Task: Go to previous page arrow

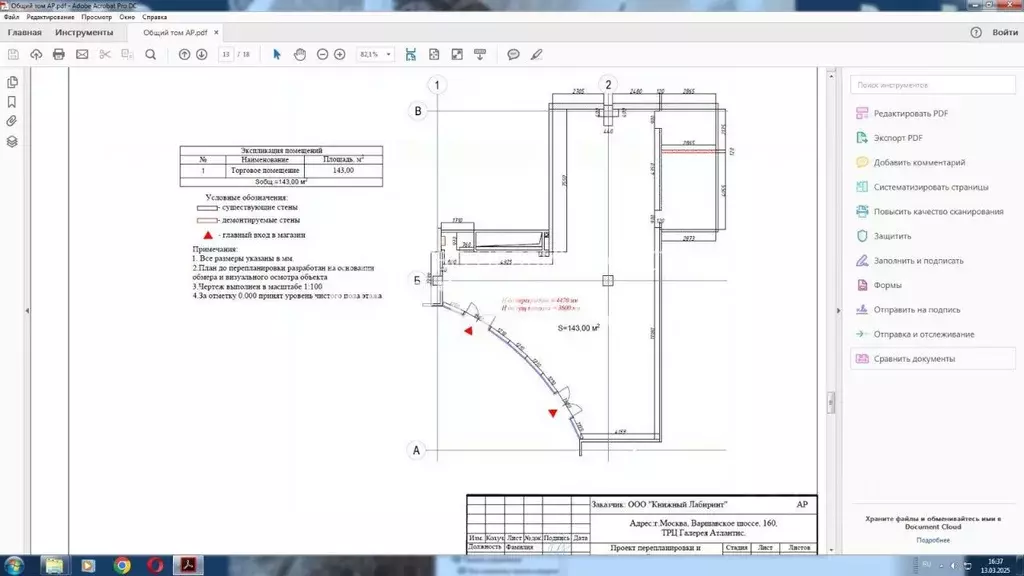Action: coord(184,55)
